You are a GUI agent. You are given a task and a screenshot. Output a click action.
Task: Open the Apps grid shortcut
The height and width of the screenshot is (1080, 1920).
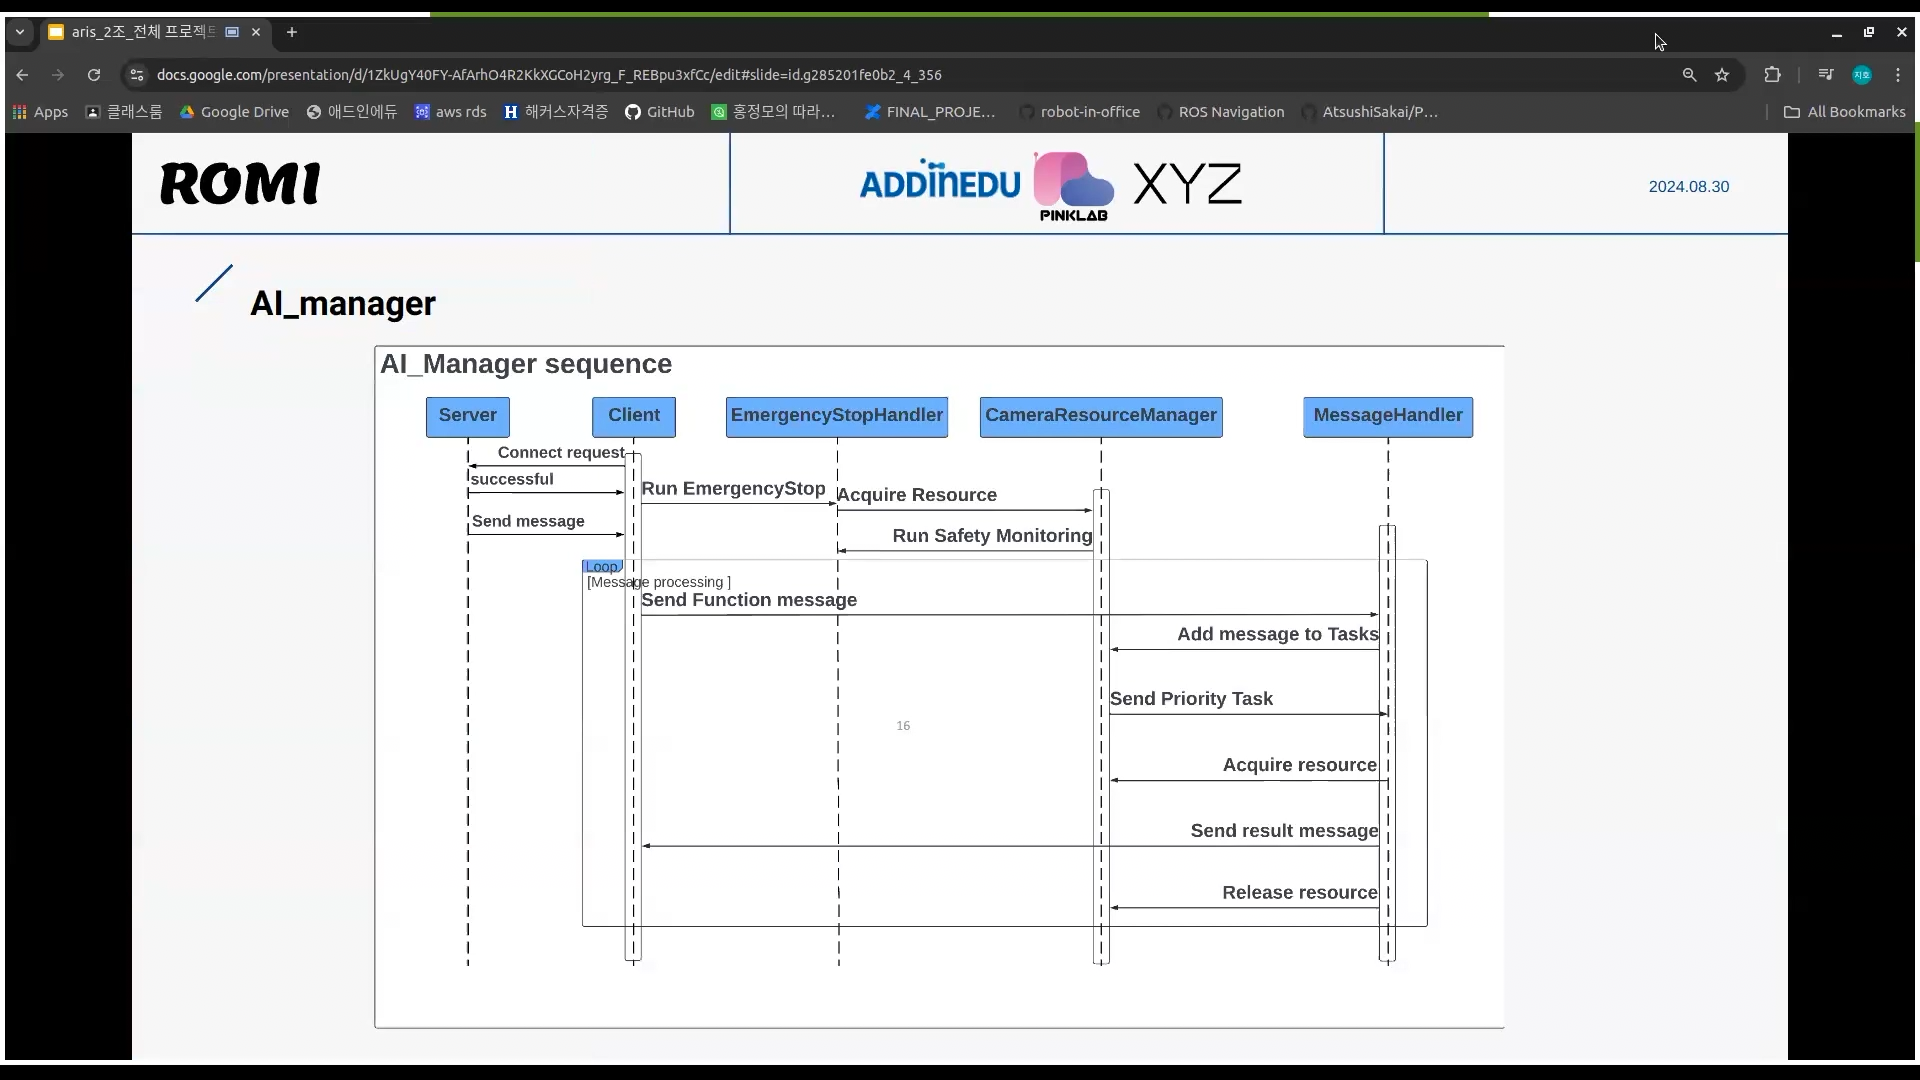tap(40, 112)
